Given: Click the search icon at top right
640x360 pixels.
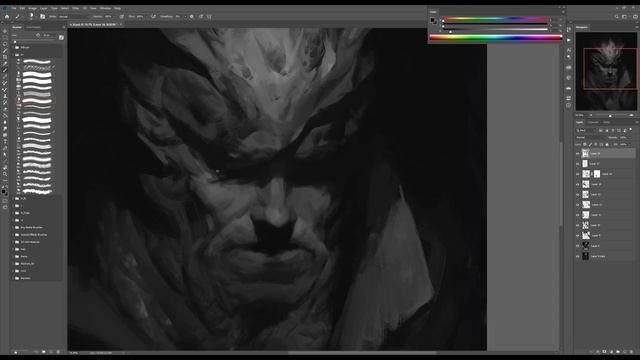Looking at the screenshot, I should point(617,17).
